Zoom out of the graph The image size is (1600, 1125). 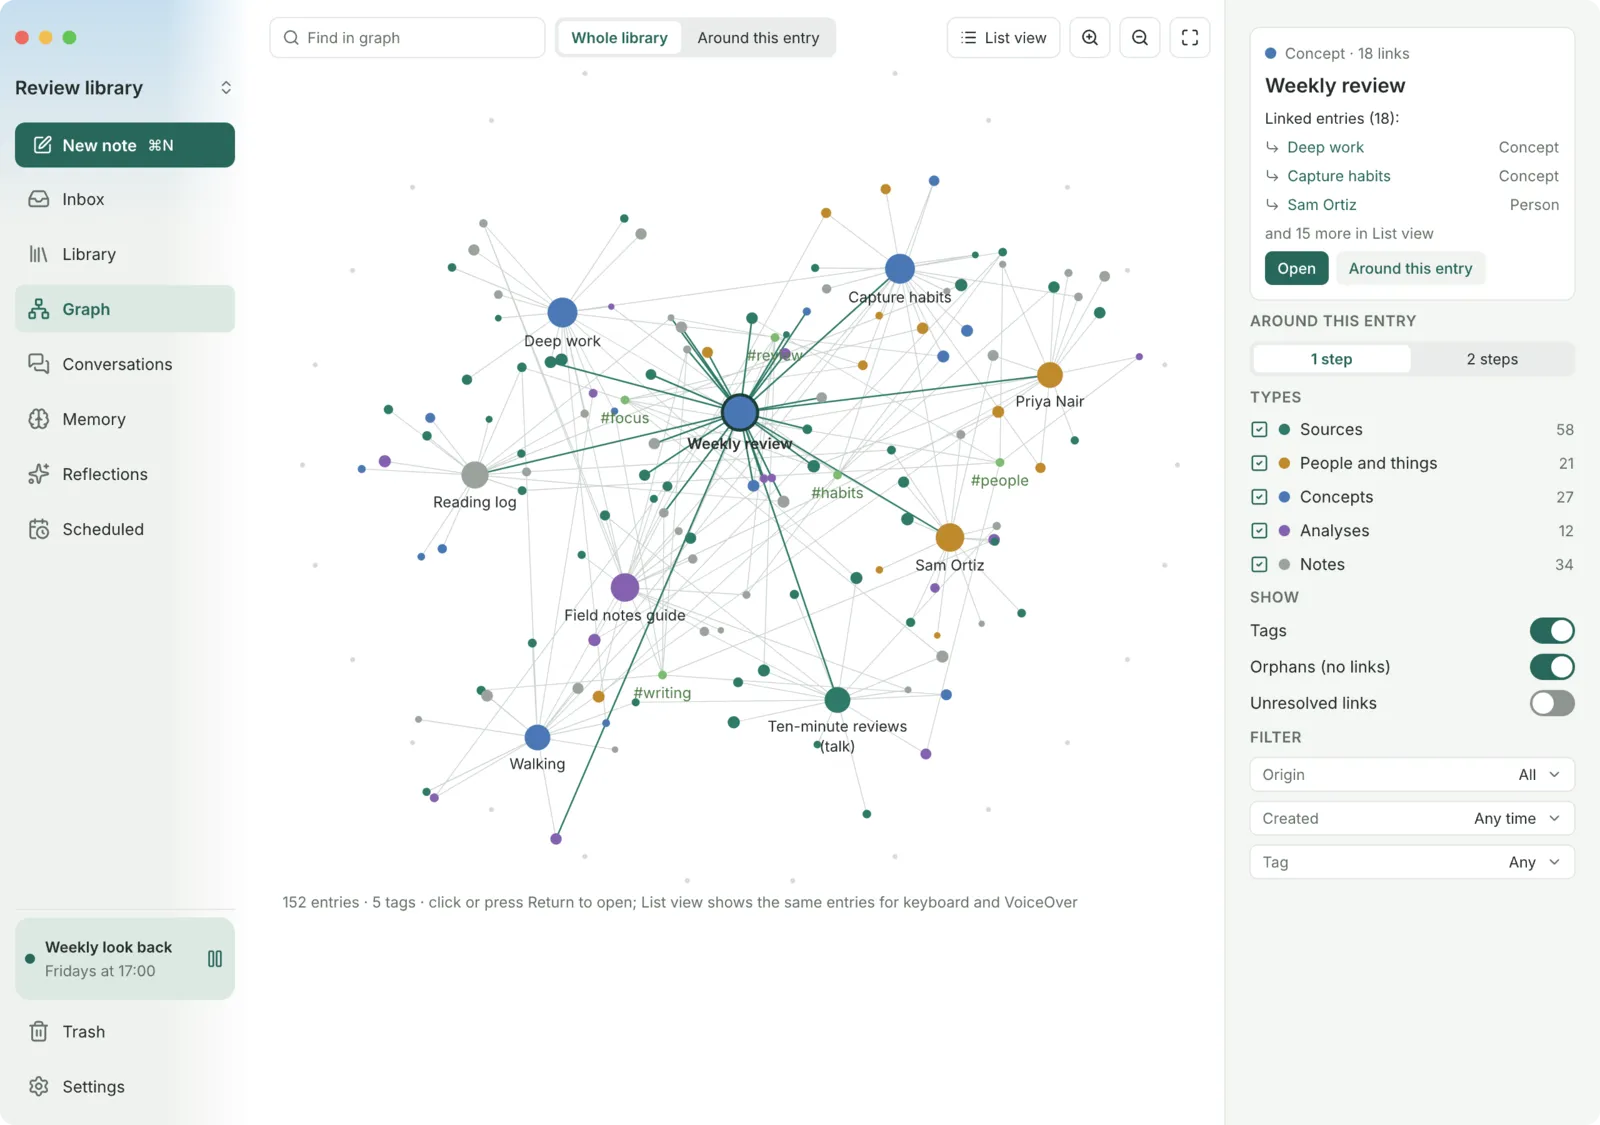point(1140,38)
